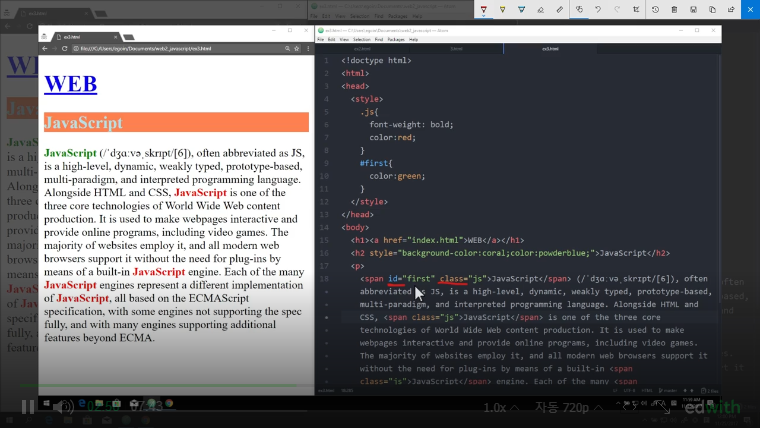Screen dimensions: 760x428
Task: Select the yellow pencil tool
Action: click(503, 10)
